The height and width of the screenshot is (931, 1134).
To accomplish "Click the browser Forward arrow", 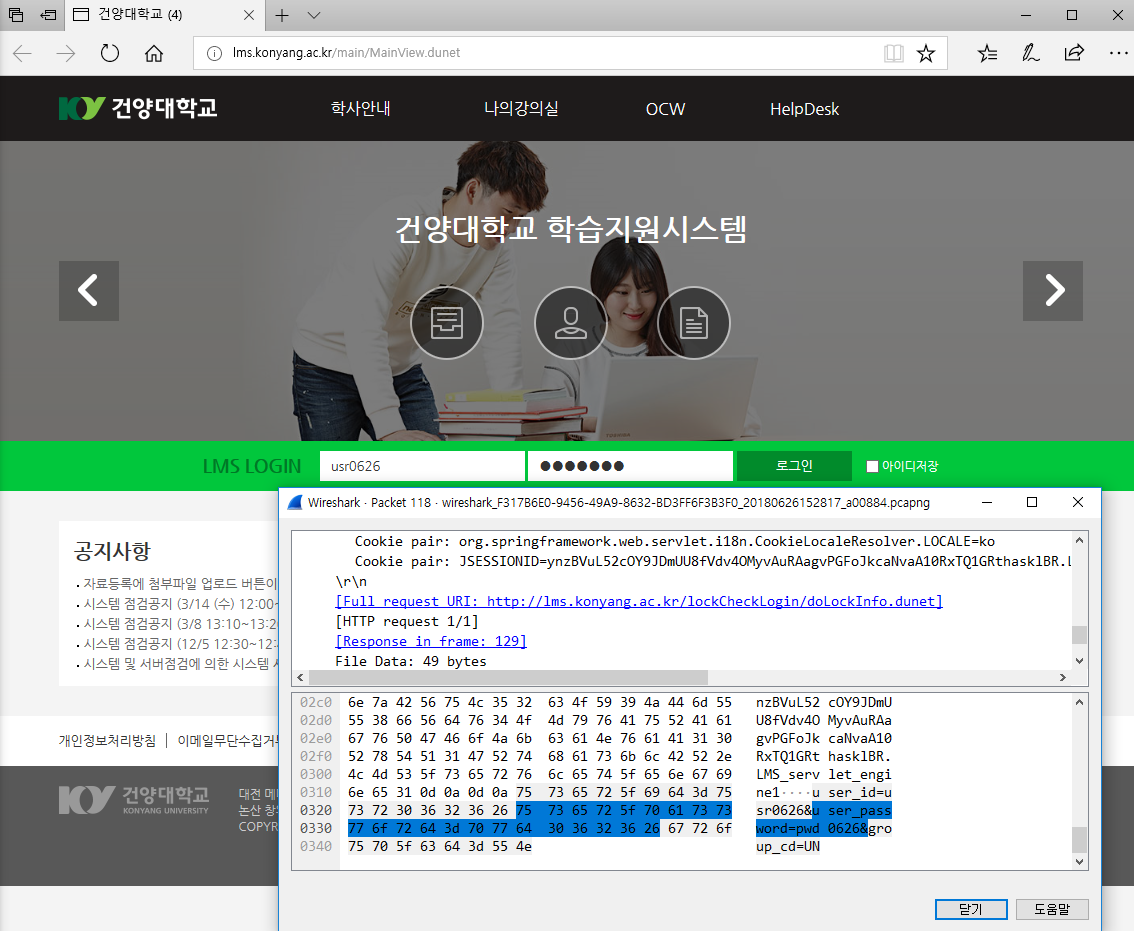I will [66, 53].
